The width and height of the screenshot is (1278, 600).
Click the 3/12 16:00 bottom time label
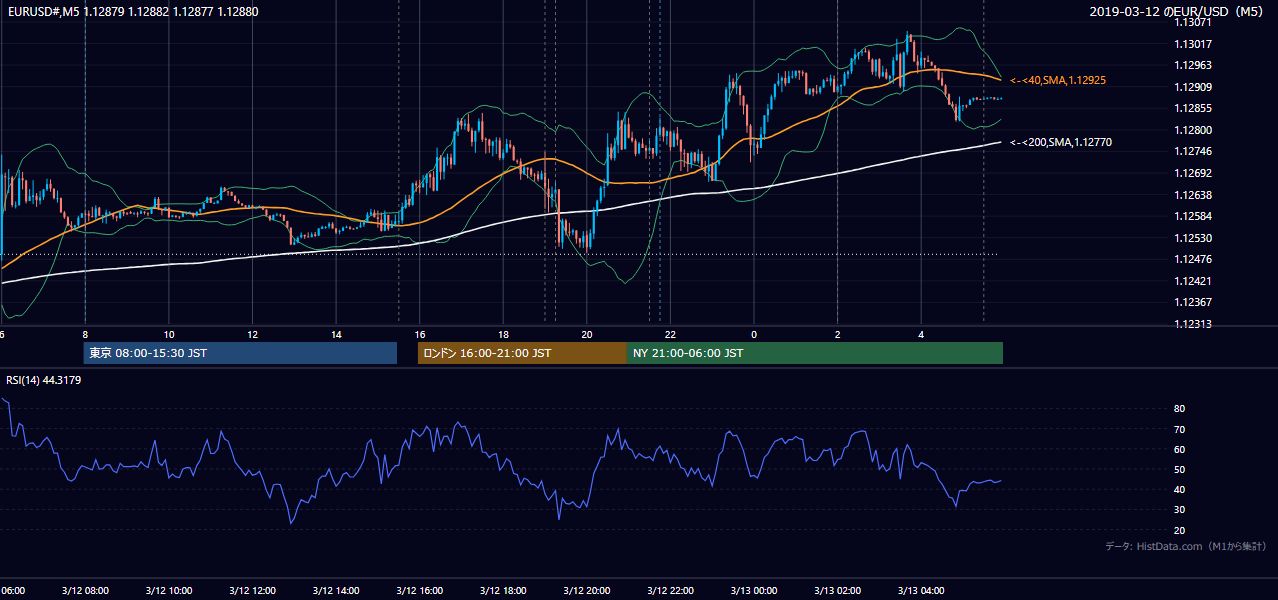coord(419,591)
